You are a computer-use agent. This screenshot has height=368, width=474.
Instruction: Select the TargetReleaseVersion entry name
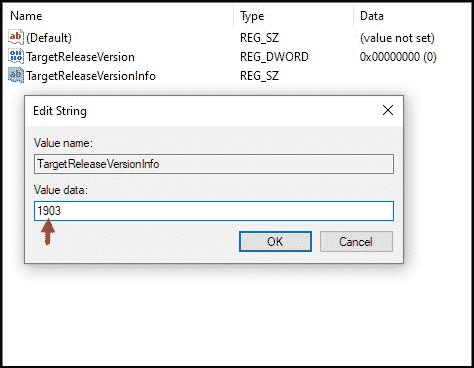[81, 57]
